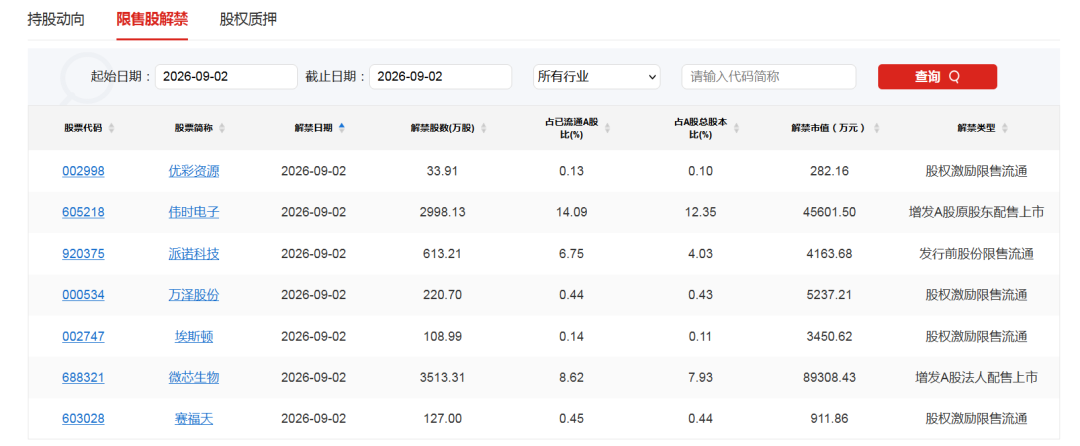
Task: Open stock code link 603028
Action: 83,419
